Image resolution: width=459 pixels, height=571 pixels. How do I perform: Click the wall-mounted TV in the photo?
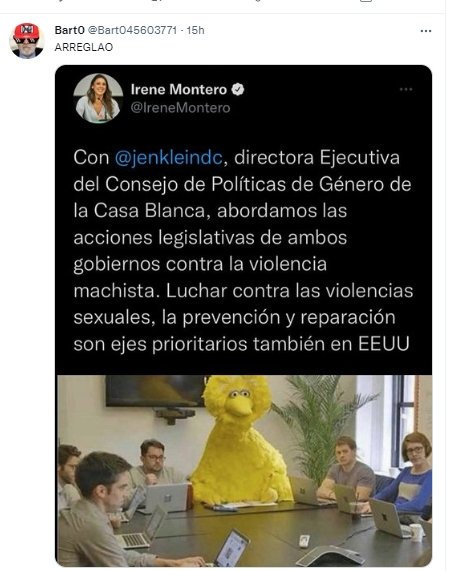(156, 391)
